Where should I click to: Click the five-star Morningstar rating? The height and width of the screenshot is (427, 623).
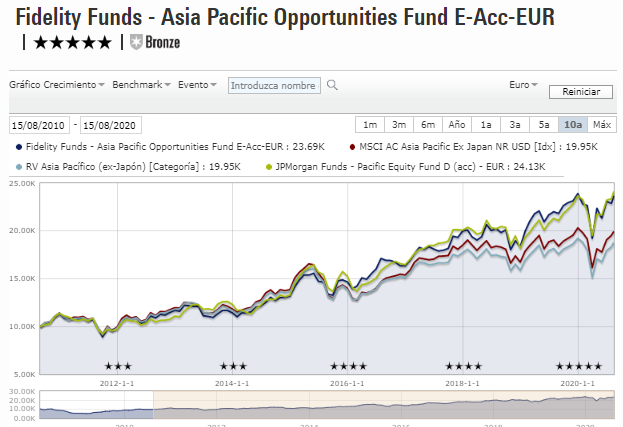pyautogui.click(x=72, y=42)
